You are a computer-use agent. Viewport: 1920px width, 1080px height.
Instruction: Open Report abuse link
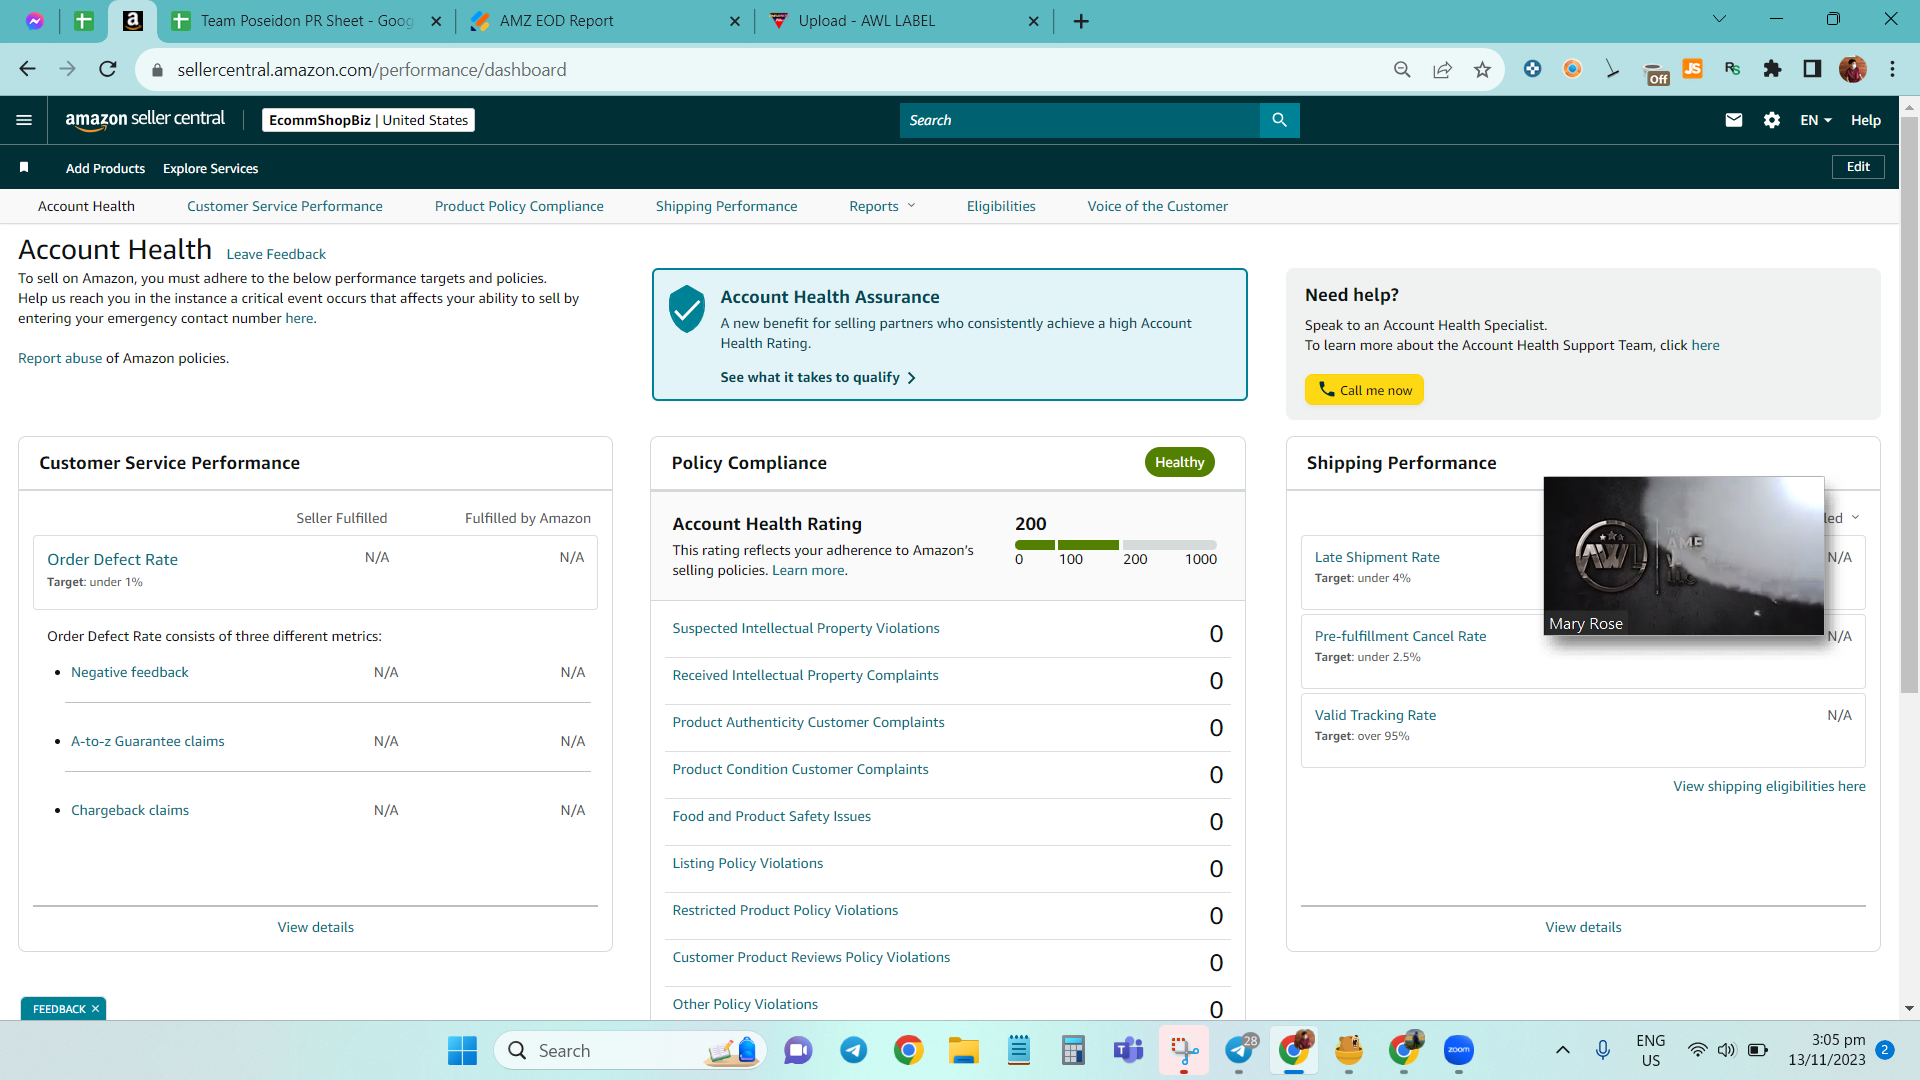[60, 358]
